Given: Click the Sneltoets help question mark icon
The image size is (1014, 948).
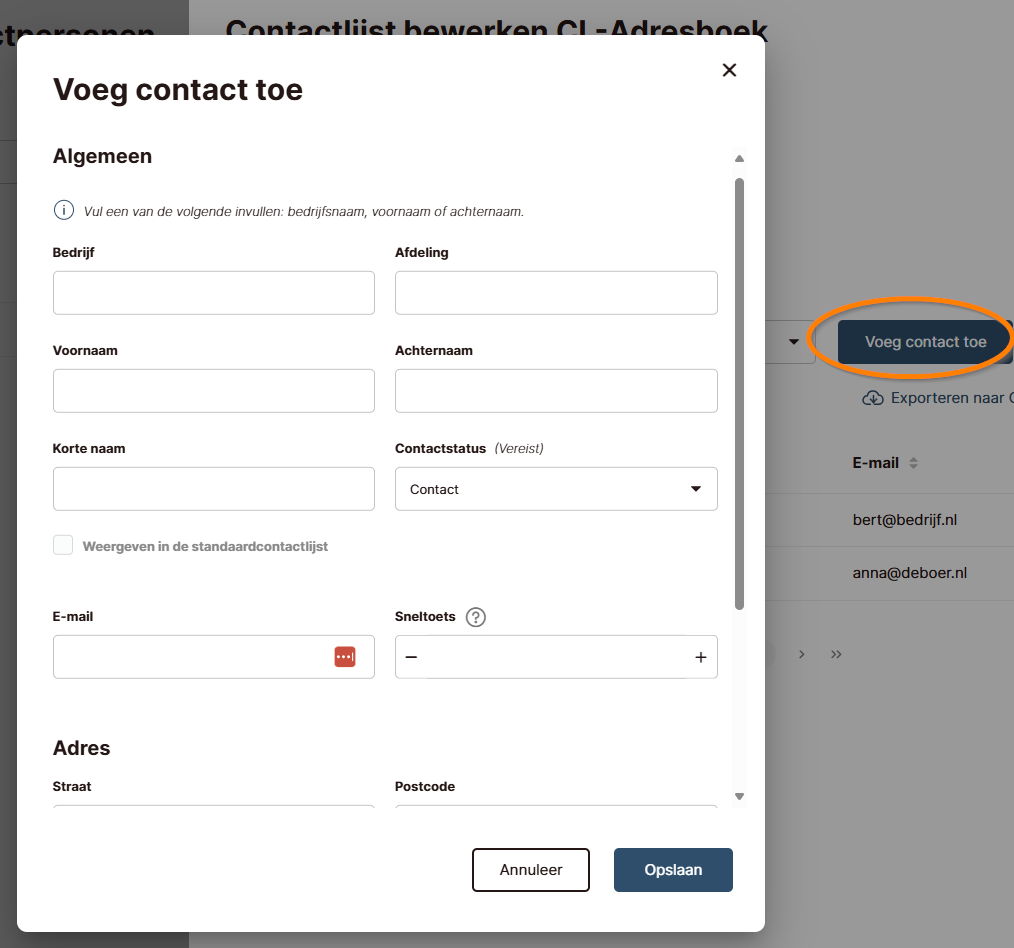Looking at the screenshot, I should tap(476, 617).
